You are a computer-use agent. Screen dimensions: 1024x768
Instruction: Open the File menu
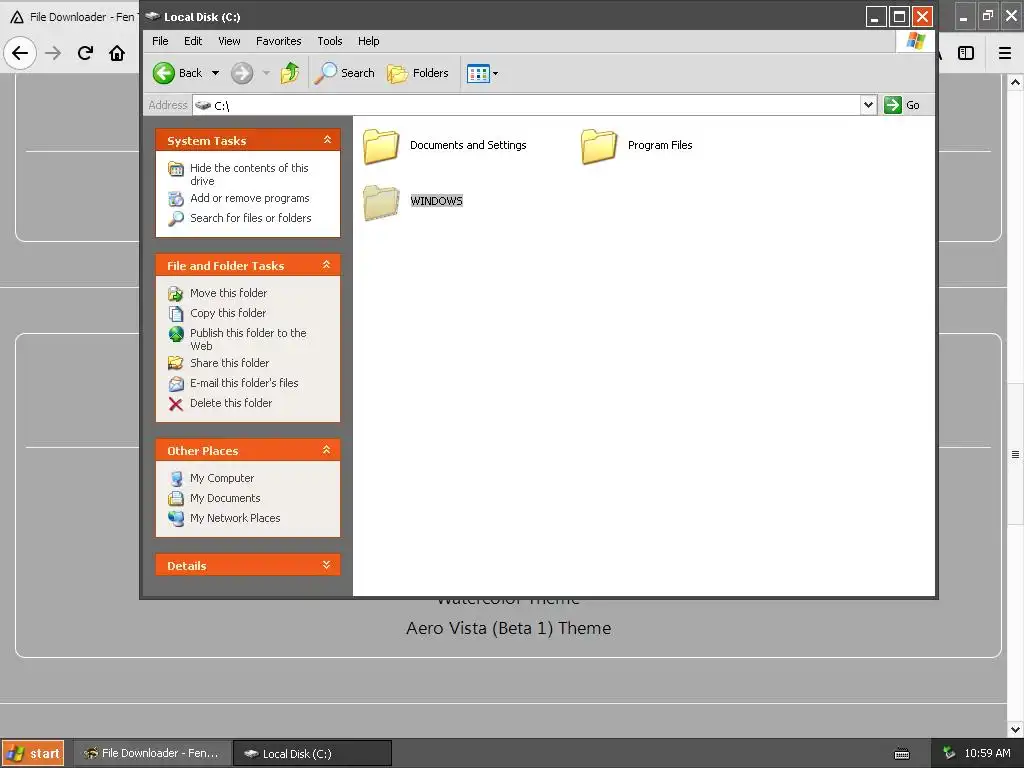pyautogui.click(x=160, y=41)
